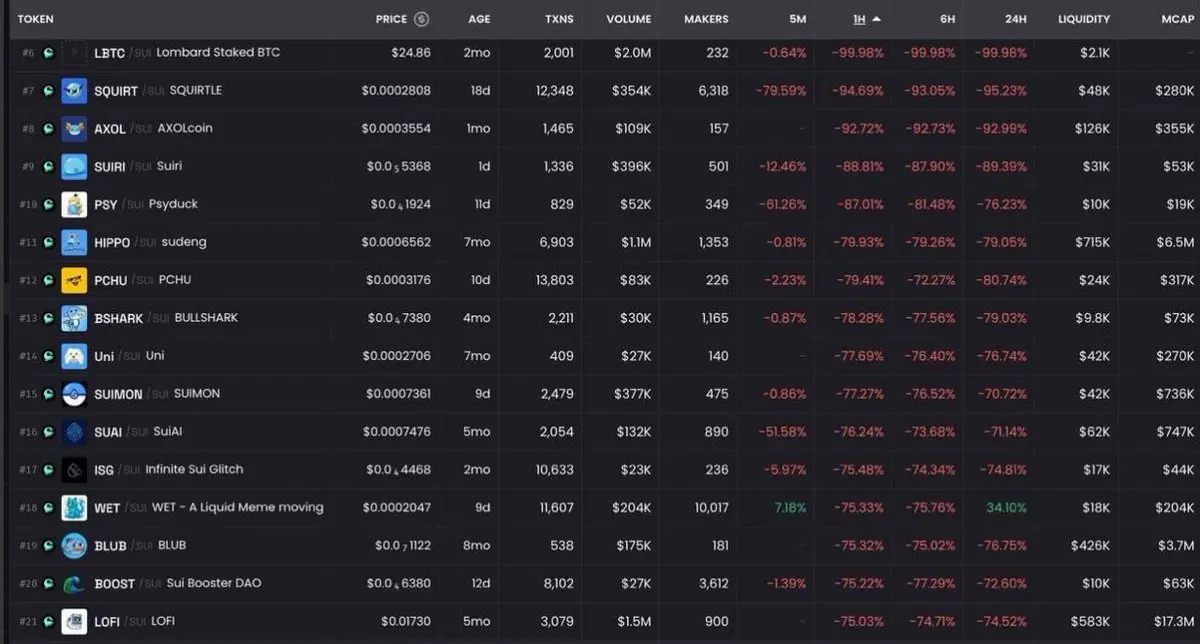Viewport: 1200px width, 644px height.
Task: Click the Sui chain icon in WET row
Action: point(48,508)
